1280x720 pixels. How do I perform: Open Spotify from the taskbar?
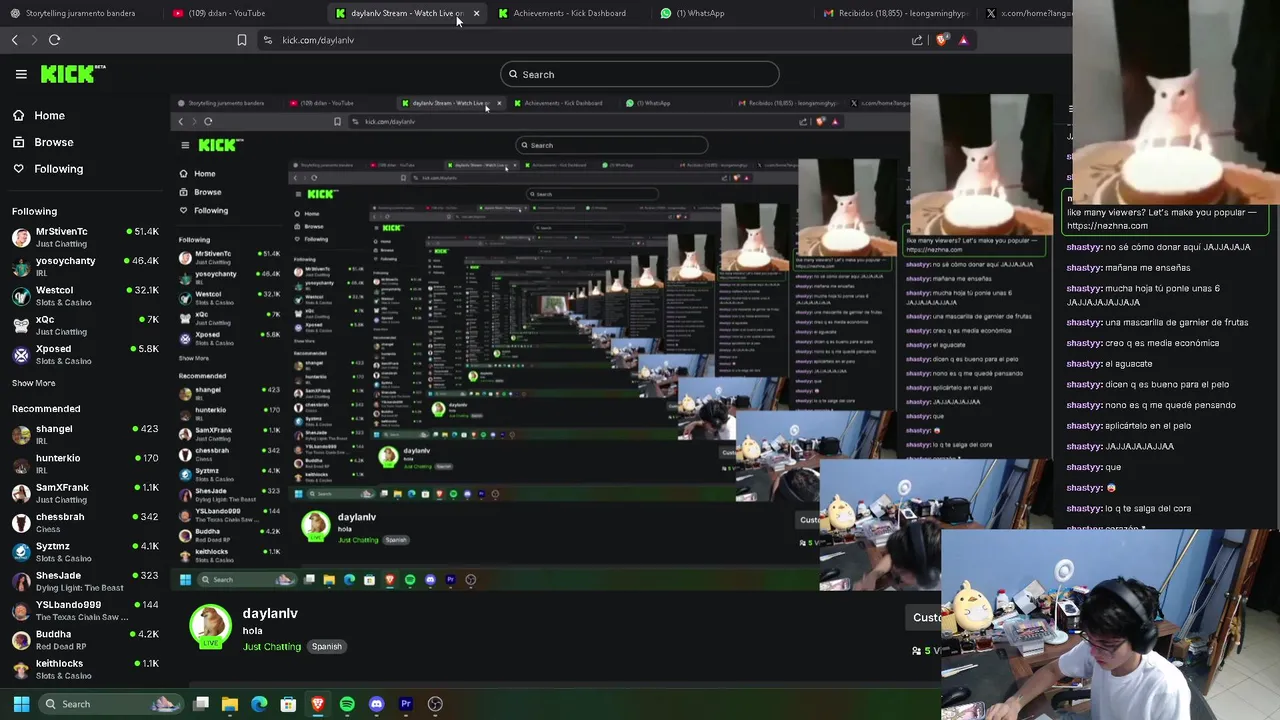point(347,704)
